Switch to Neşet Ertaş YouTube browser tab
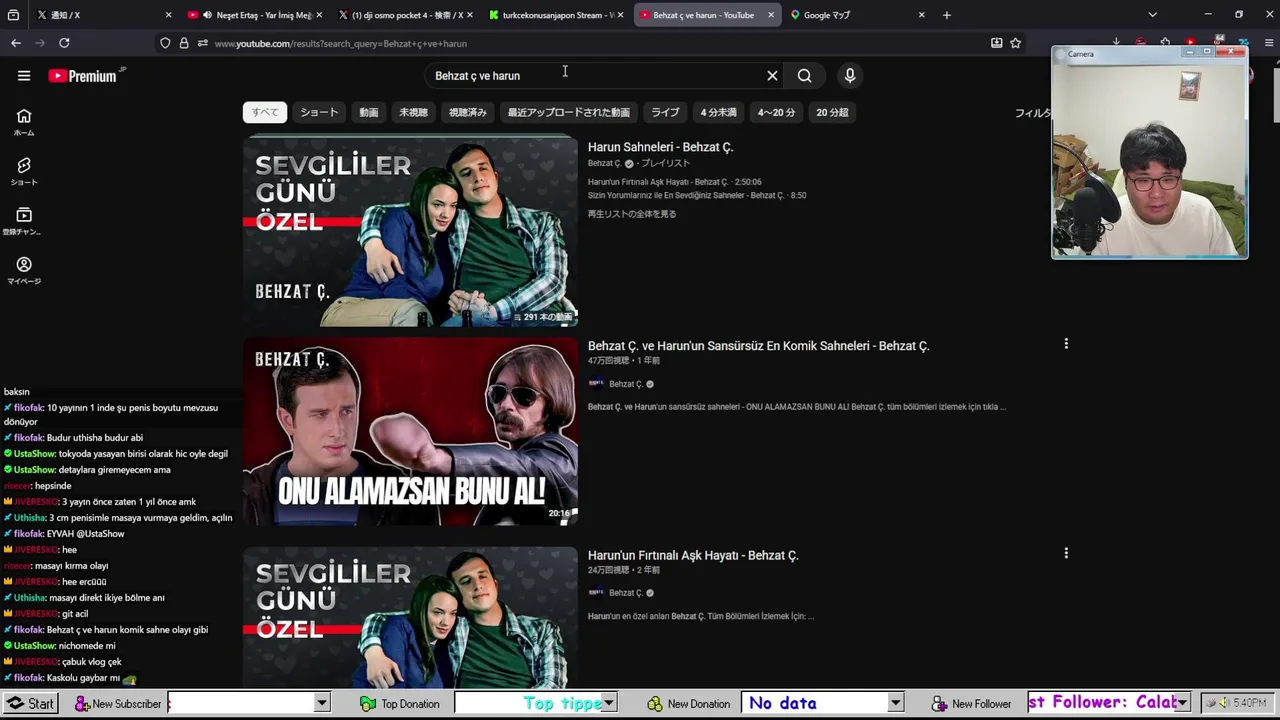Viewport: 1280px width, 720px height. (x=255, y=15)
